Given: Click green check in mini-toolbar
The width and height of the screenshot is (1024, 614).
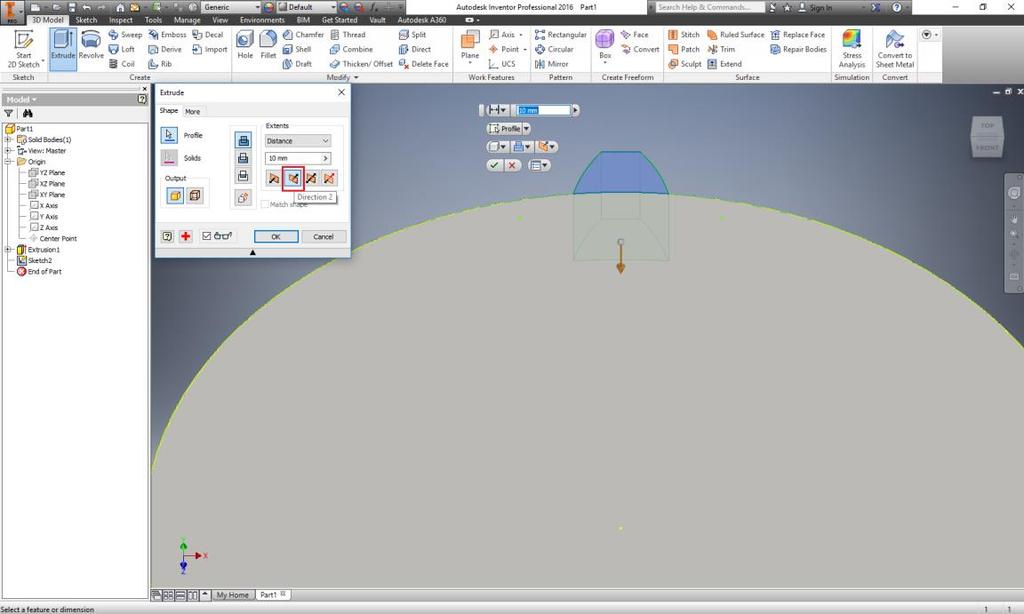Looking at the screenshot, I should 494,165.
